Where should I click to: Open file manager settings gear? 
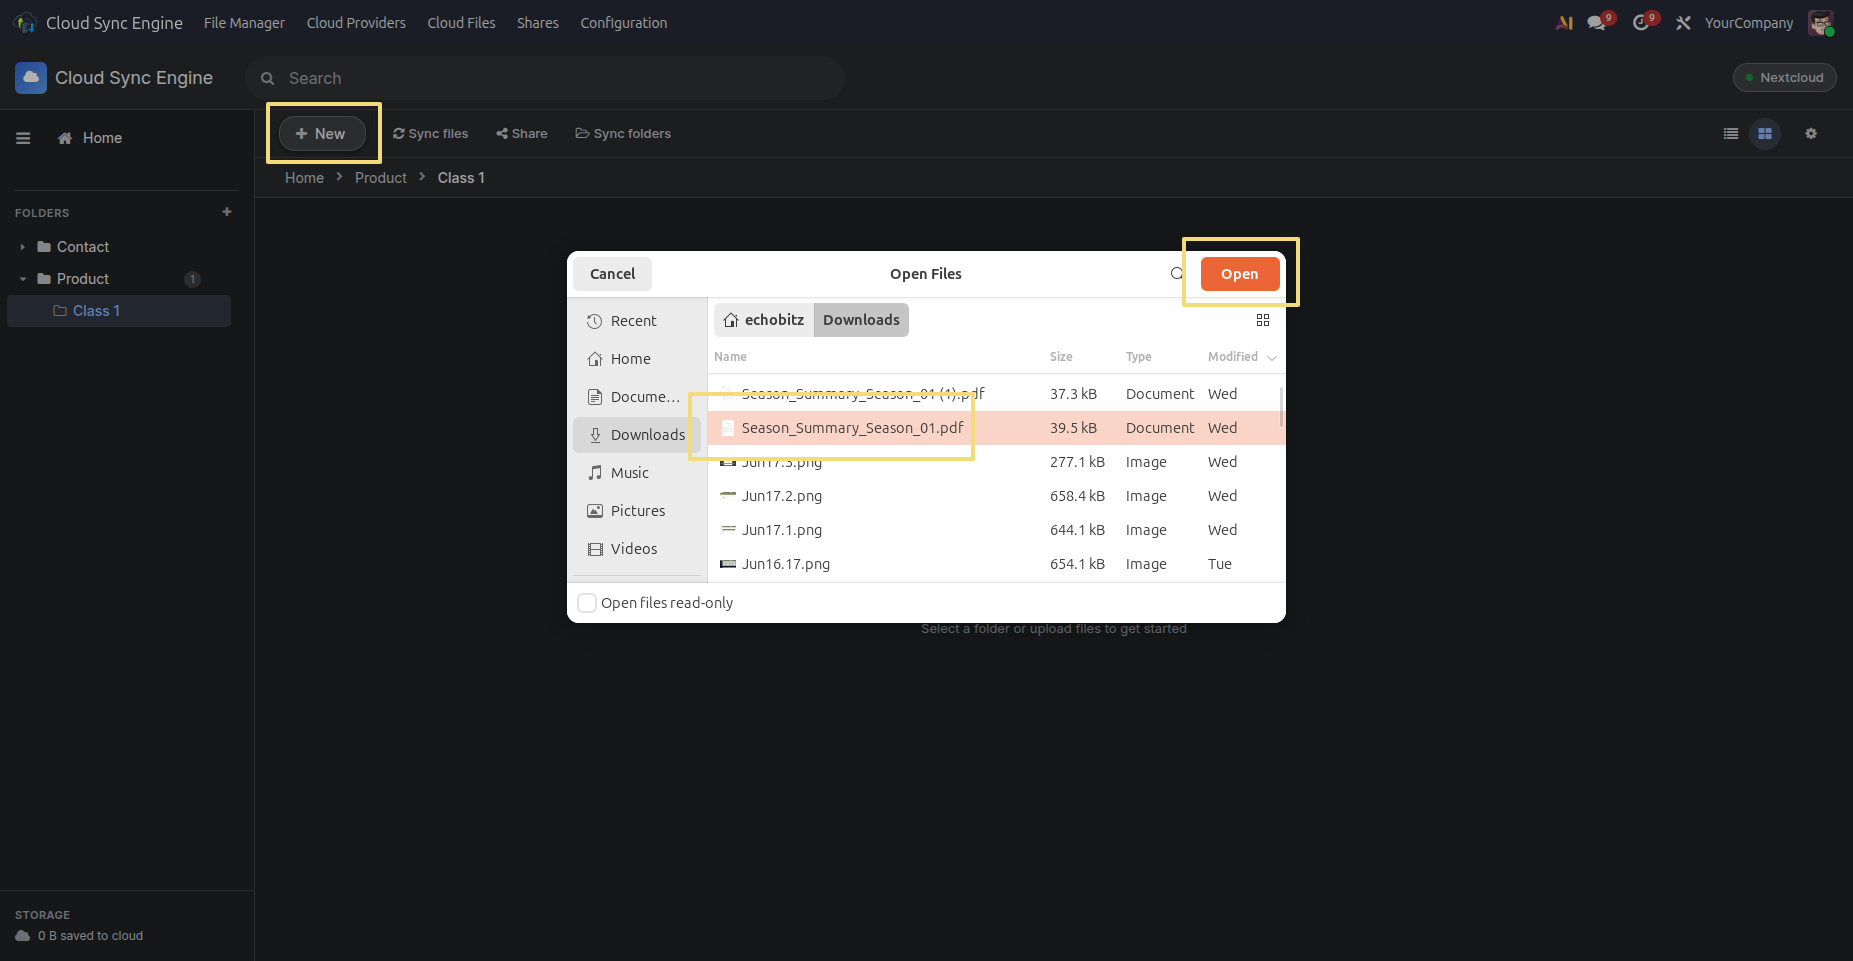1811,134
